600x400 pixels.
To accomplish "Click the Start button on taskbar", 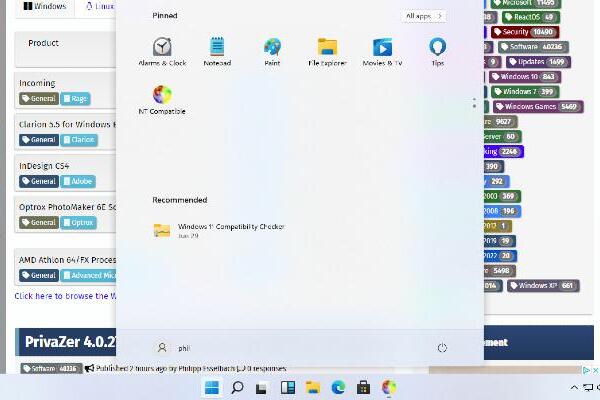I will [212, 388].
